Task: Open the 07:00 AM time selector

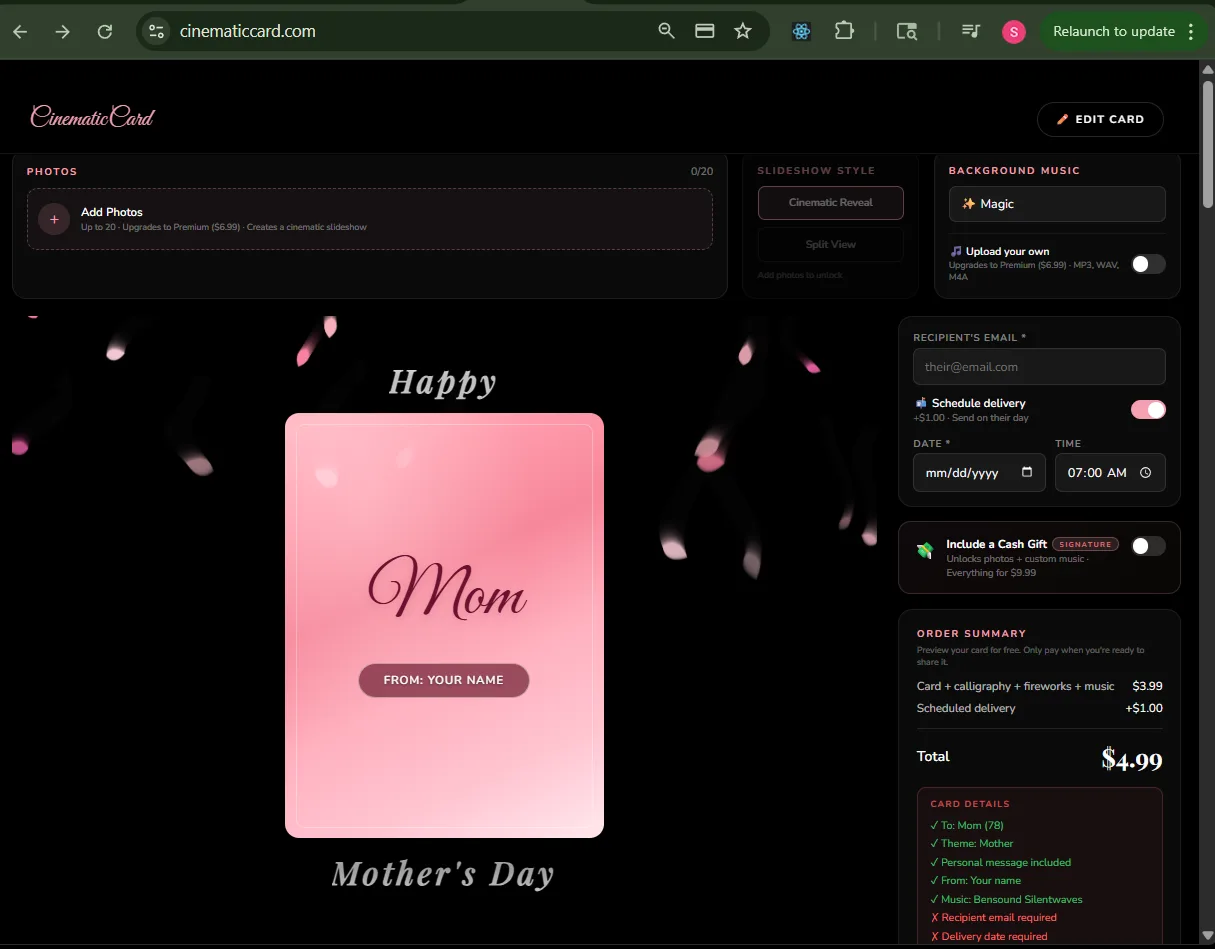Action: coord(1110,473)
